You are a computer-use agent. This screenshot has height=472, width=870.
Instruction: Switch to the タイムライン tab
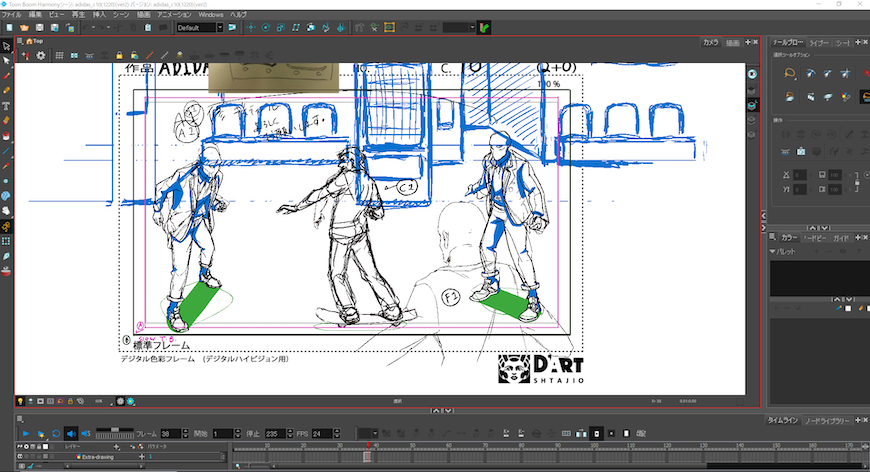point(782,420)
